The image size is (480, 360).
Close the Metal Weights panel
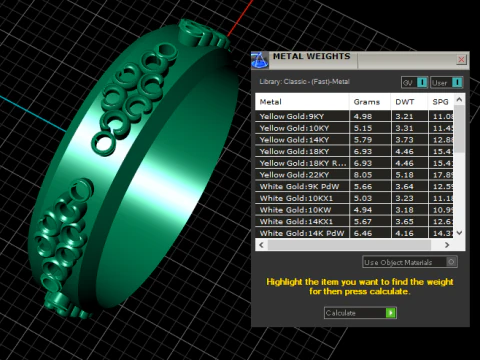click(461, 59)
